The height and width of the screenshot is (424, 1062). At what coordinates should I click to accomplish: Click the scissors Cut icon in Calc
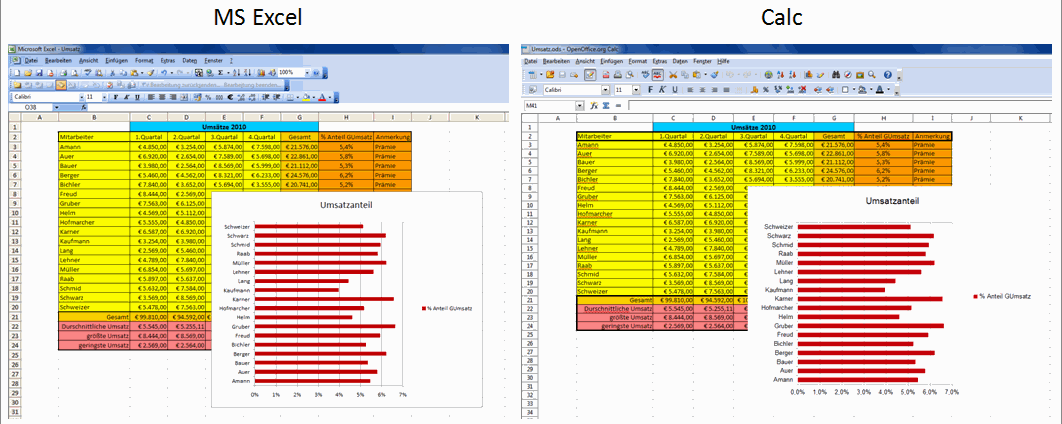coord(674,74)
